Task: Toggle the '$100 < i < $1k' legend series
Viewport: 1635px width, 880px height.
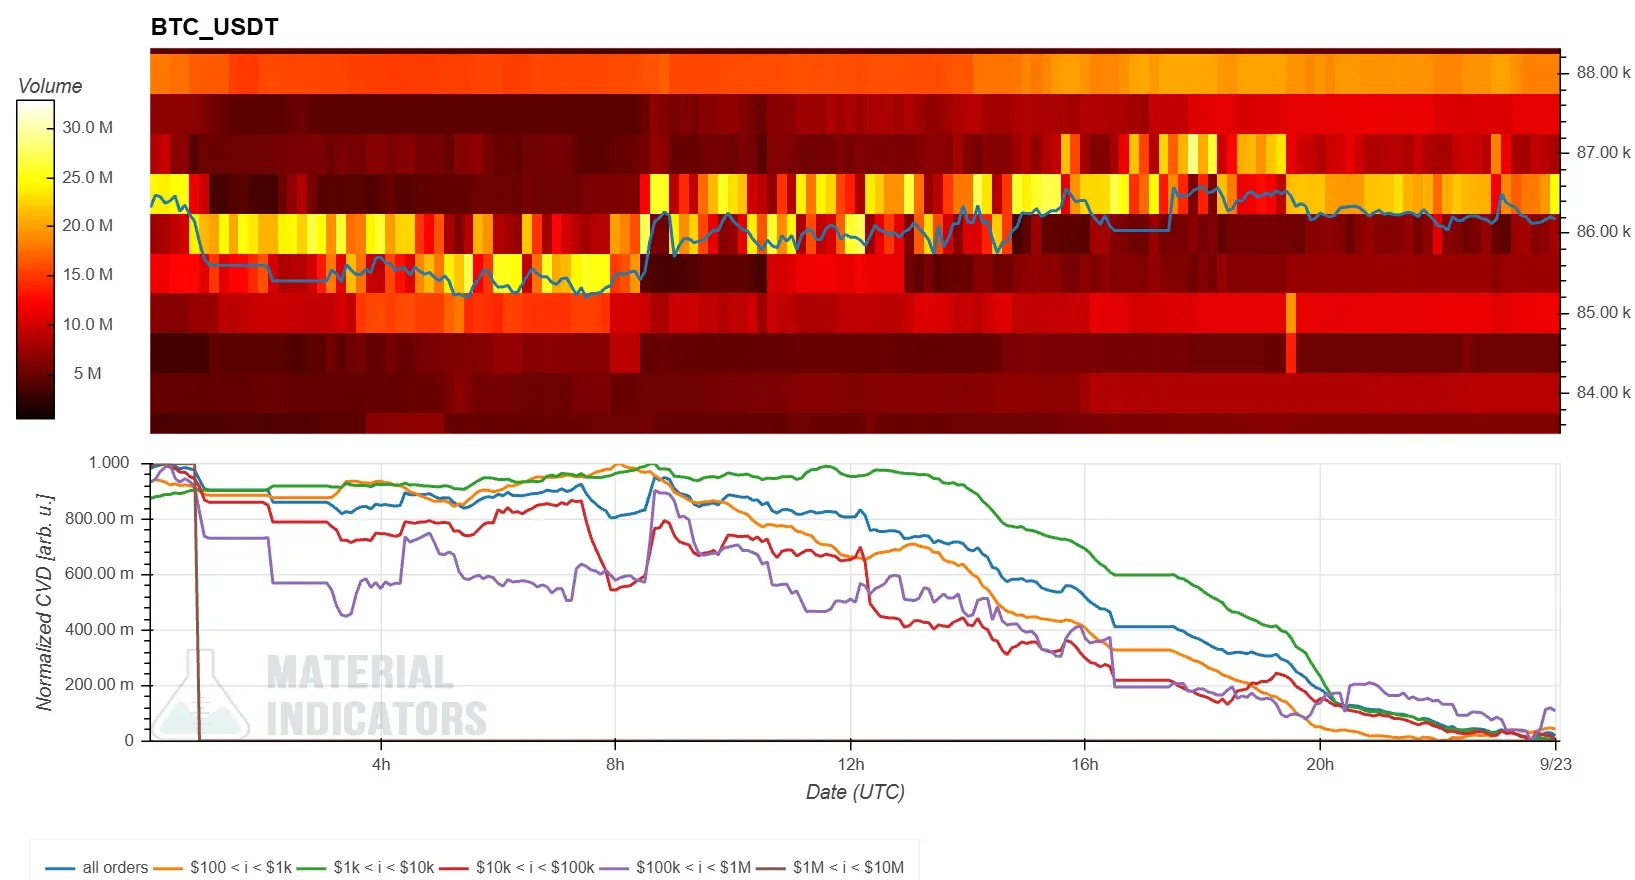Action: 223,867
